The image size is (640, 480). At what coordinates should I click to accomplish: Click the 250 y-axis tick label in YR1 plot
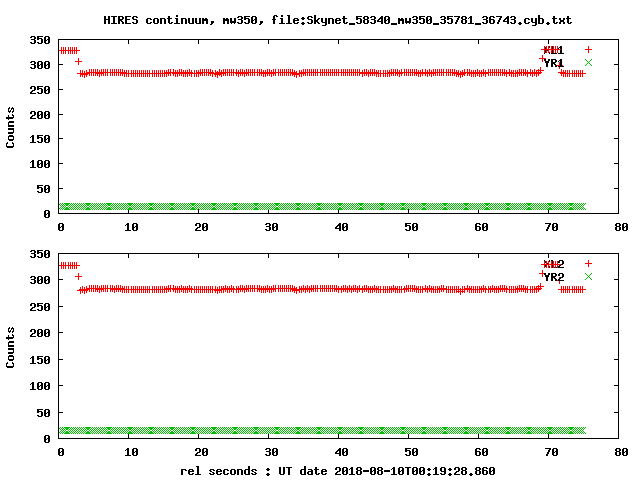click(40, 90)
